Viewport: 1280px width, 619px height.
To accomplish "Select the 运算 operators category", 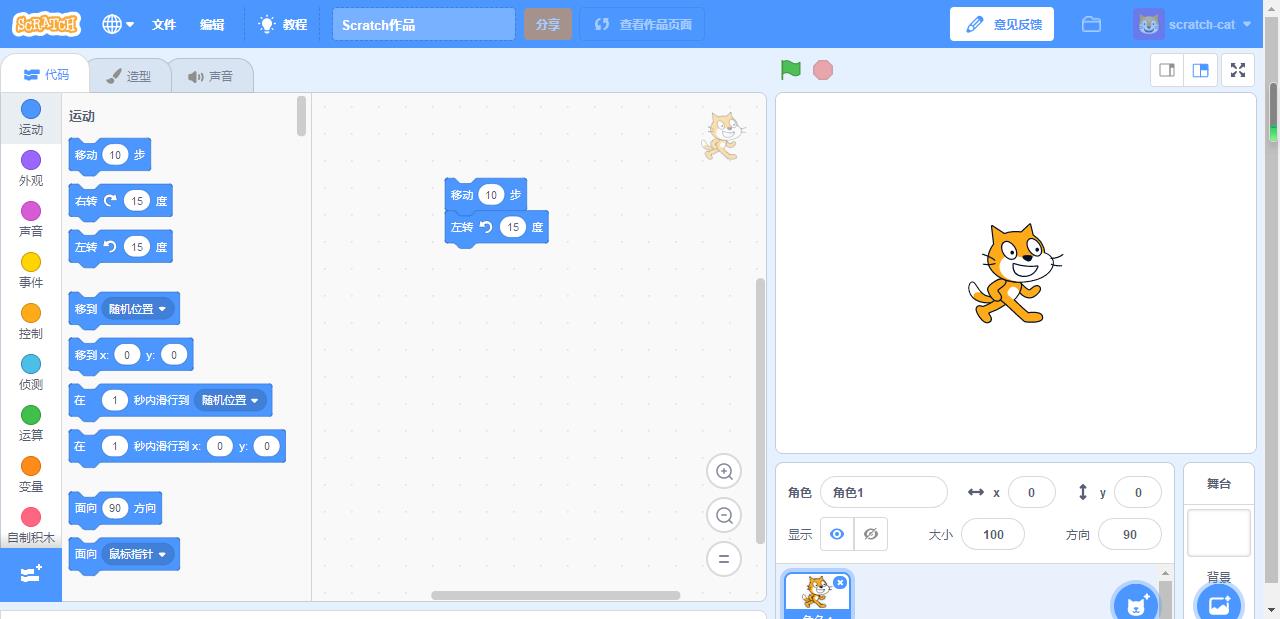I will [31, 423].
